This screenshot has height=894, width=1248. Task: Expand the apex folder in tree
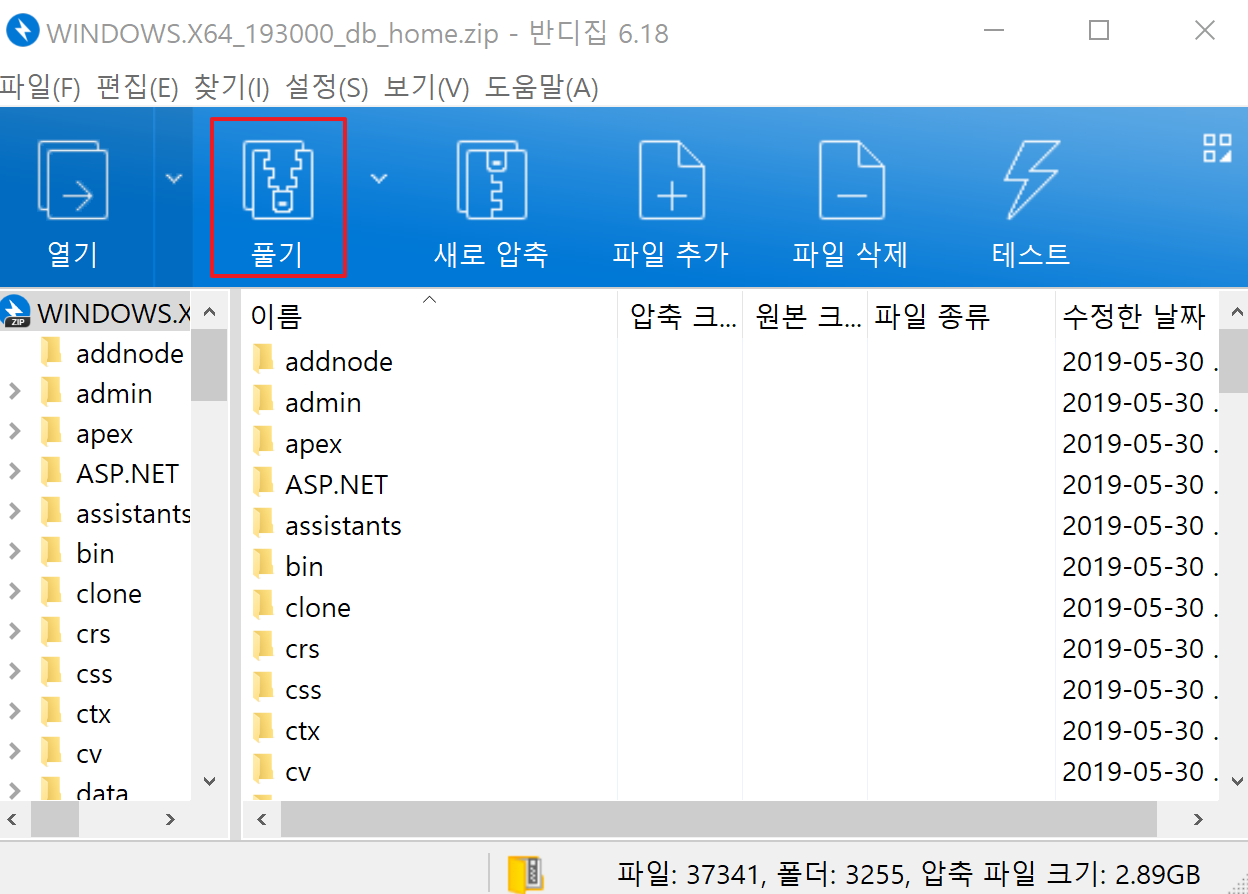tap(14, 433)
